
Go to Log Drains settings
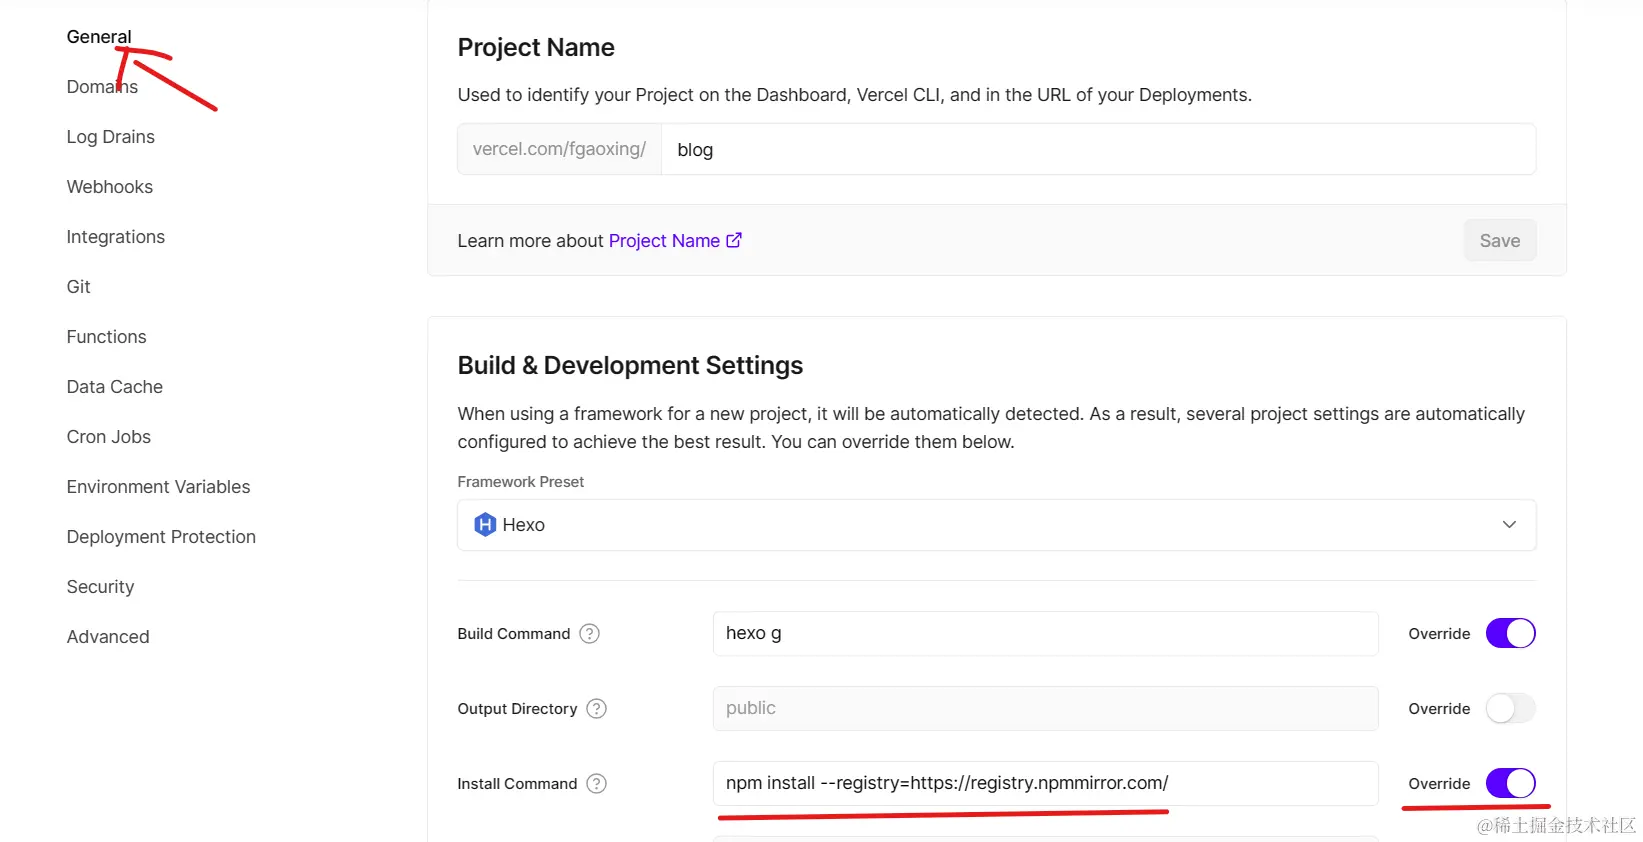(111, 137)
